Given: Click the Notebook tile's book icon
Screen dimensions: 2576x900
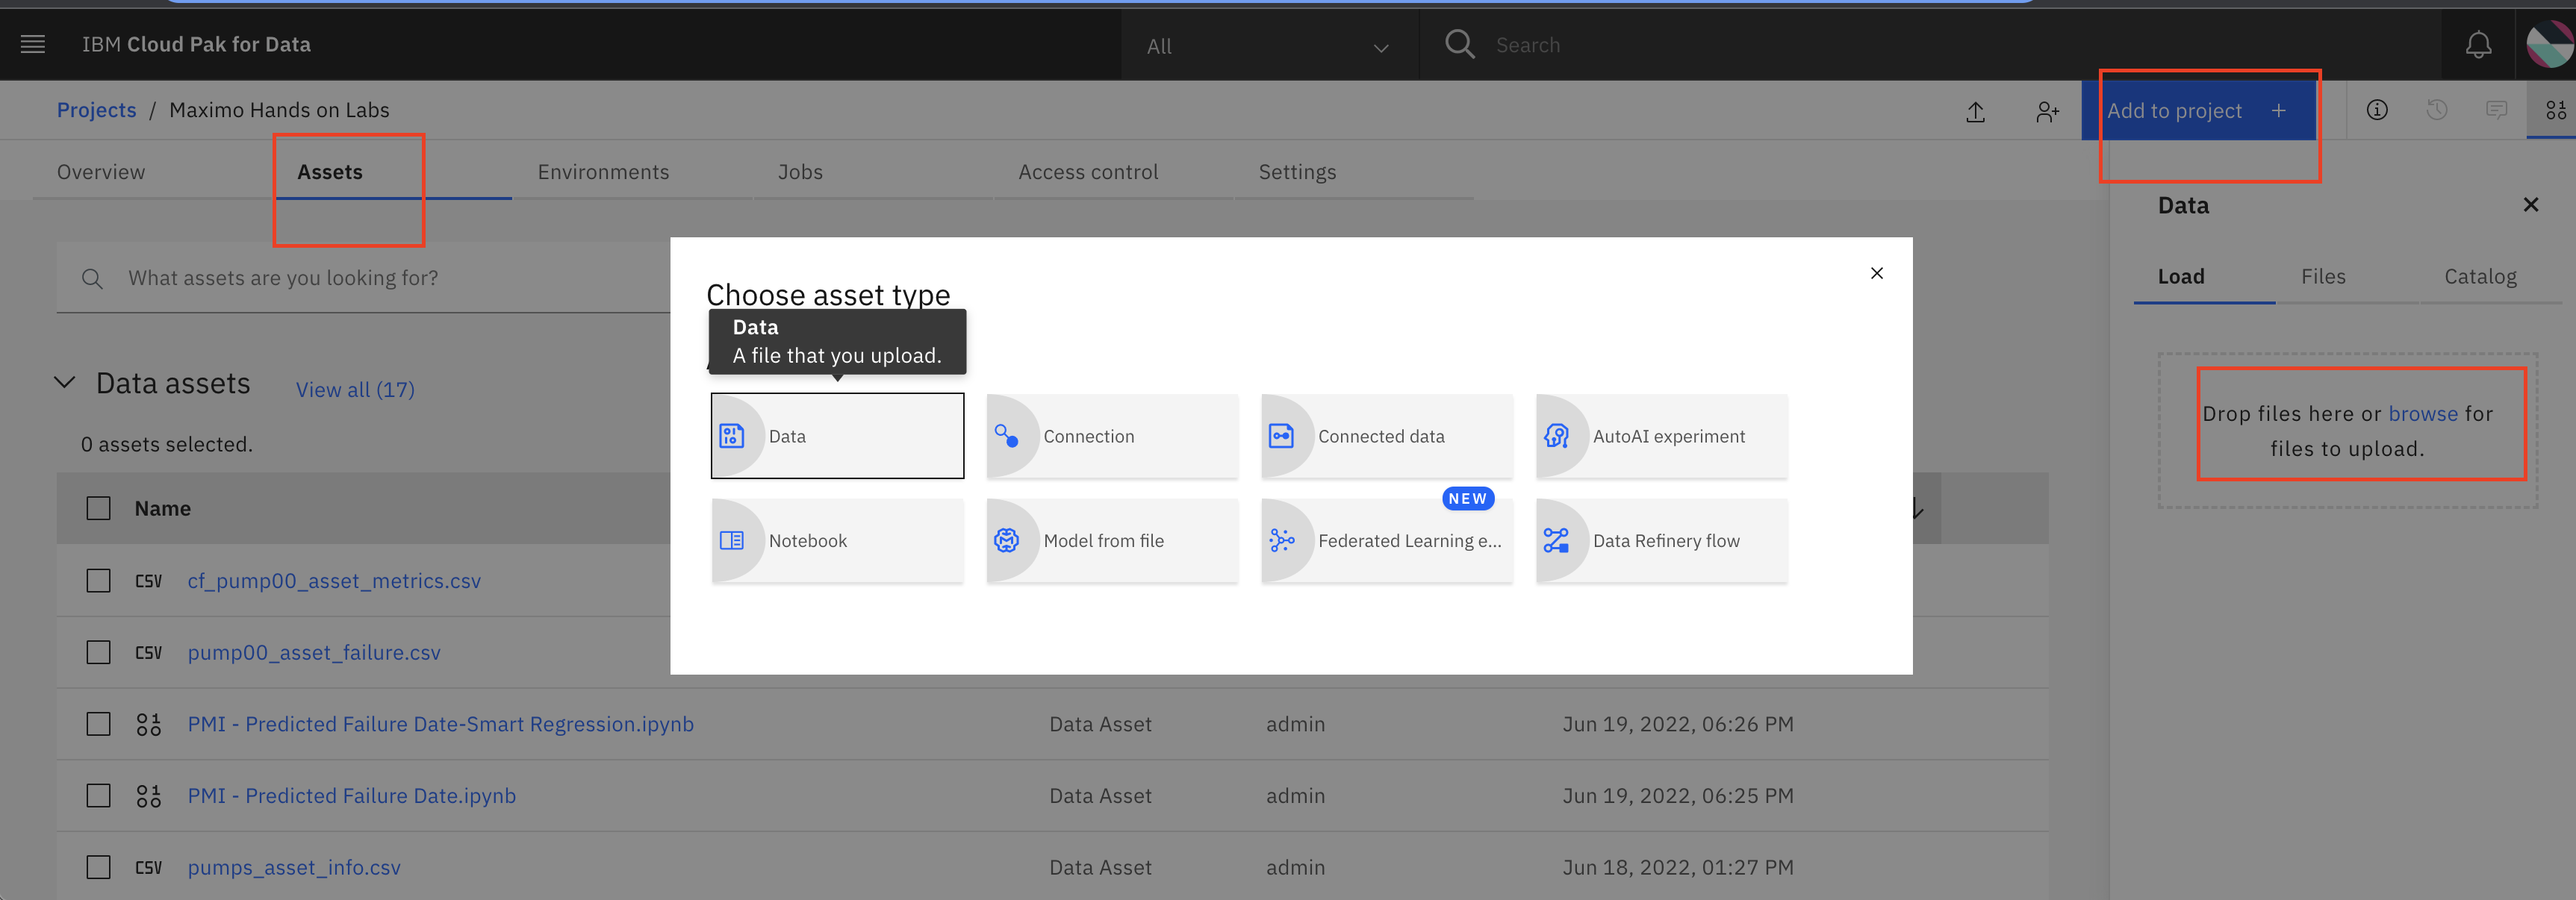Looking at the screenshot, I should [732, 540].
